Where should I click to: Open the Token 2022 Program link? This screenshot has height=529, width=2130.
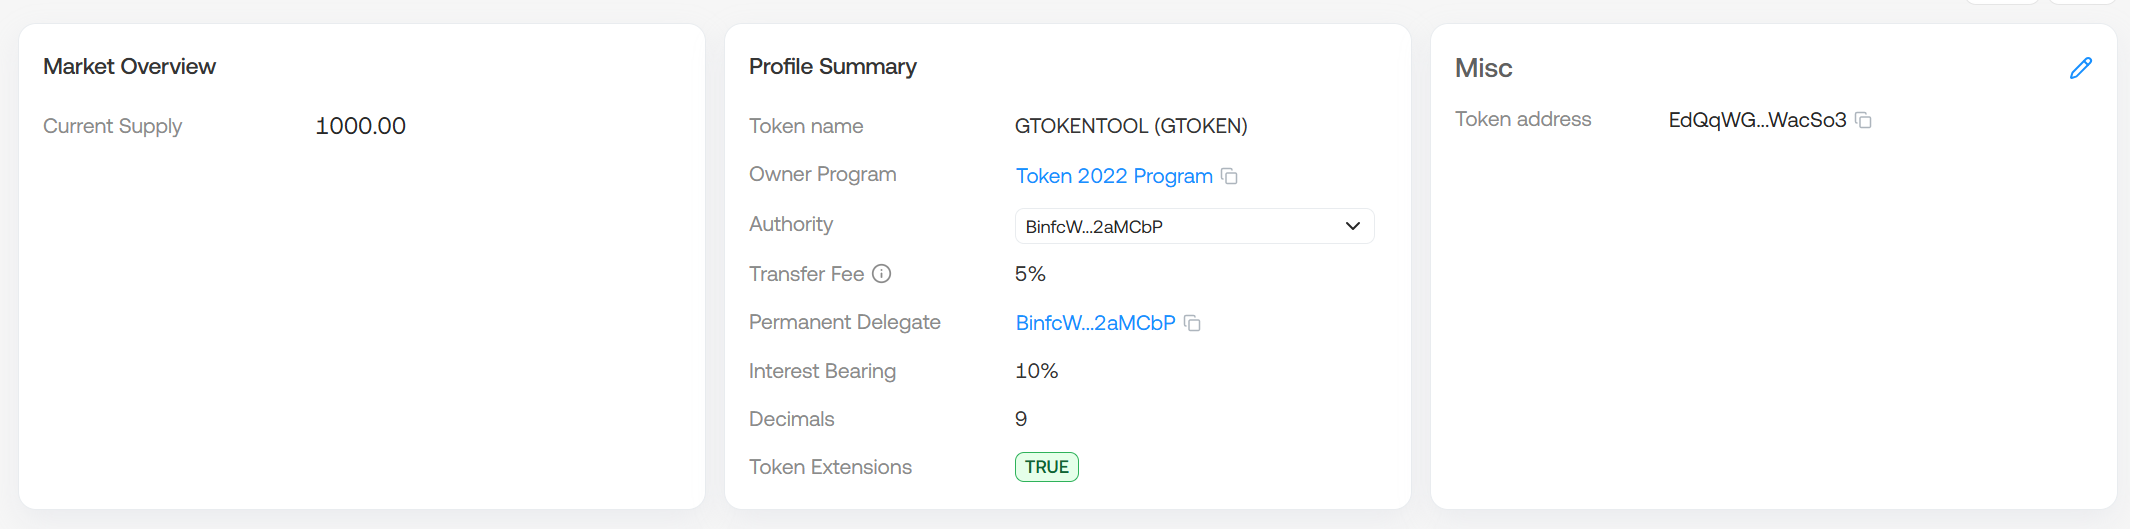pyautogui.click(x=1113, y=176)
